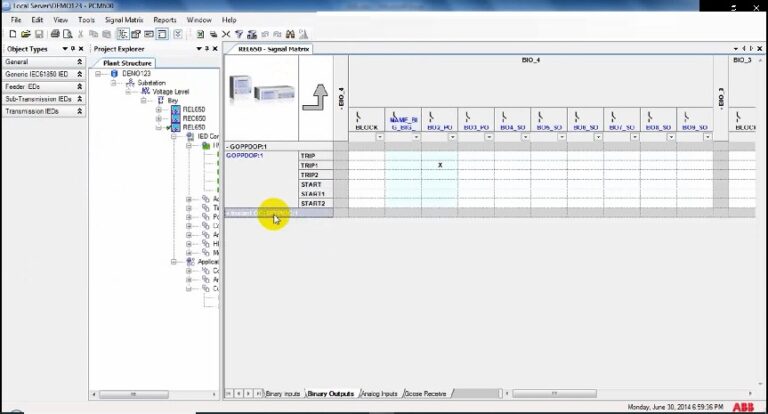
Task: Open the Reports menu
Action: click(x=165, y=20)
